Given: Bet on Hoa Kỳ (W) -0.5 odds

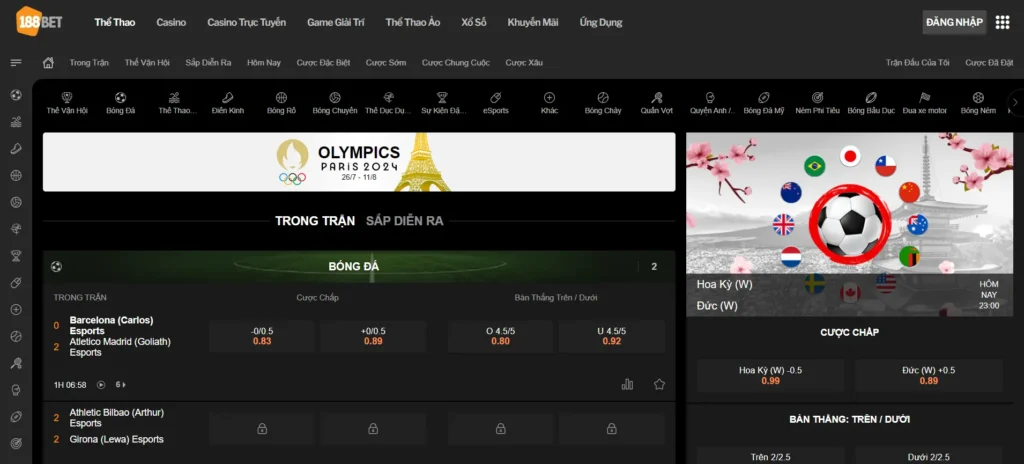Looking at the screenshot, I should [x=770, y=375].
